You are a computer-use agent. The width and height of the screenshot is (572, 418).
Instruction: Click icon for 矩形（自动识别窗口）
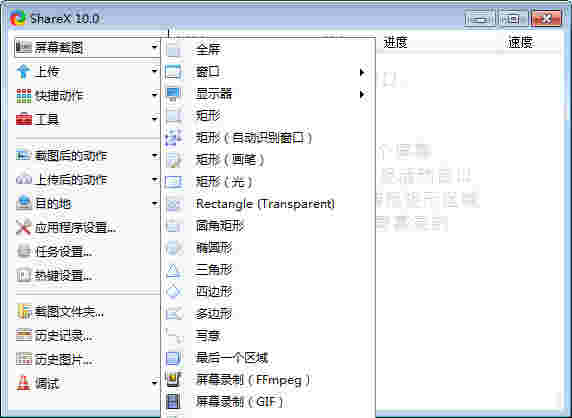[x=173, y=138]
